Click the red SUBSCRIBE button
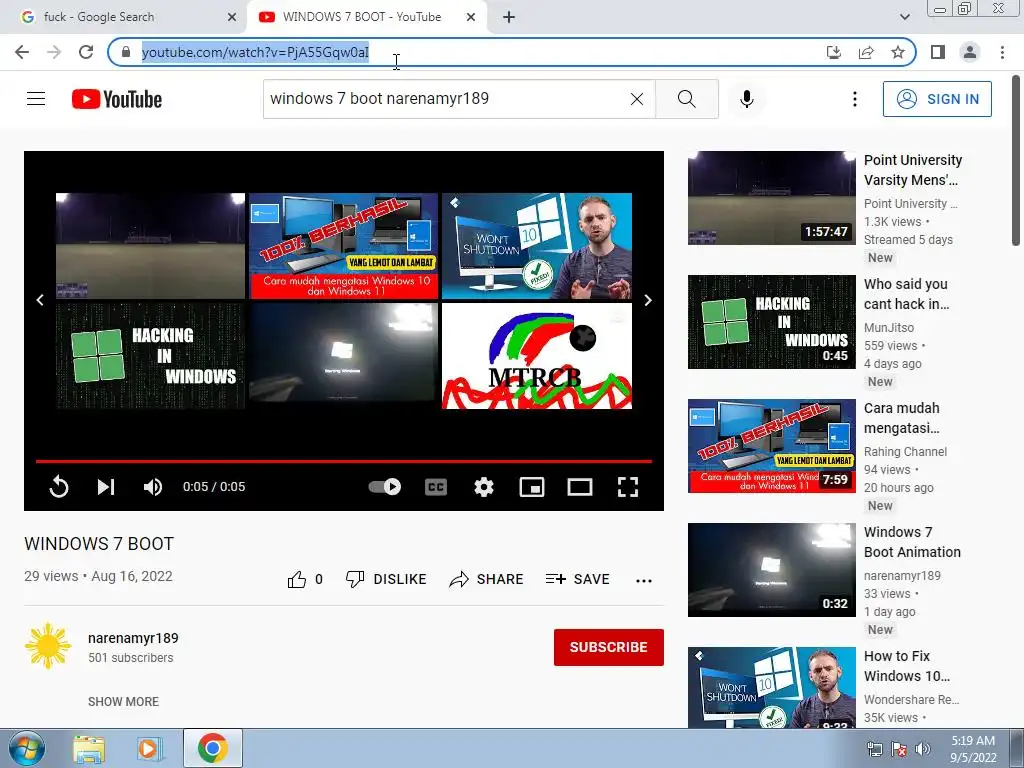This screenshot has height=768, width=1024. click(x=609, y=647)
